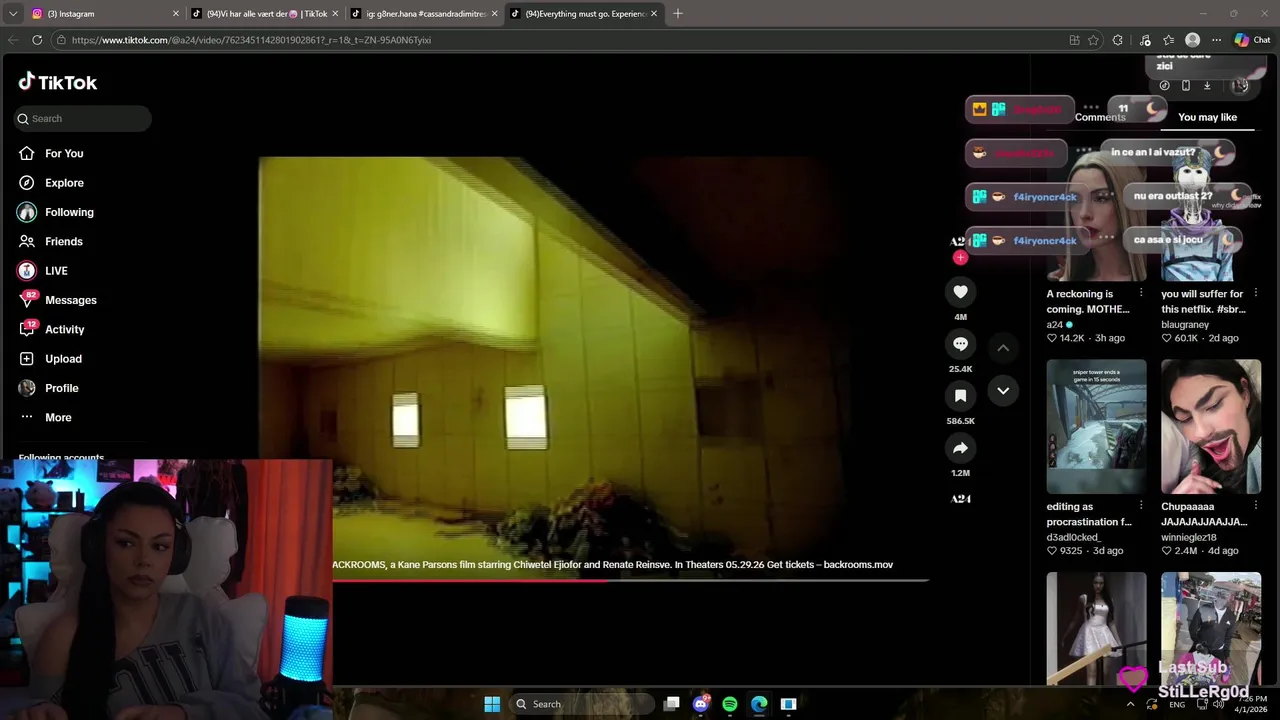Open the TikTok profile avatar in header
The image size is (1280, 720).
(x=1240, y=86)
